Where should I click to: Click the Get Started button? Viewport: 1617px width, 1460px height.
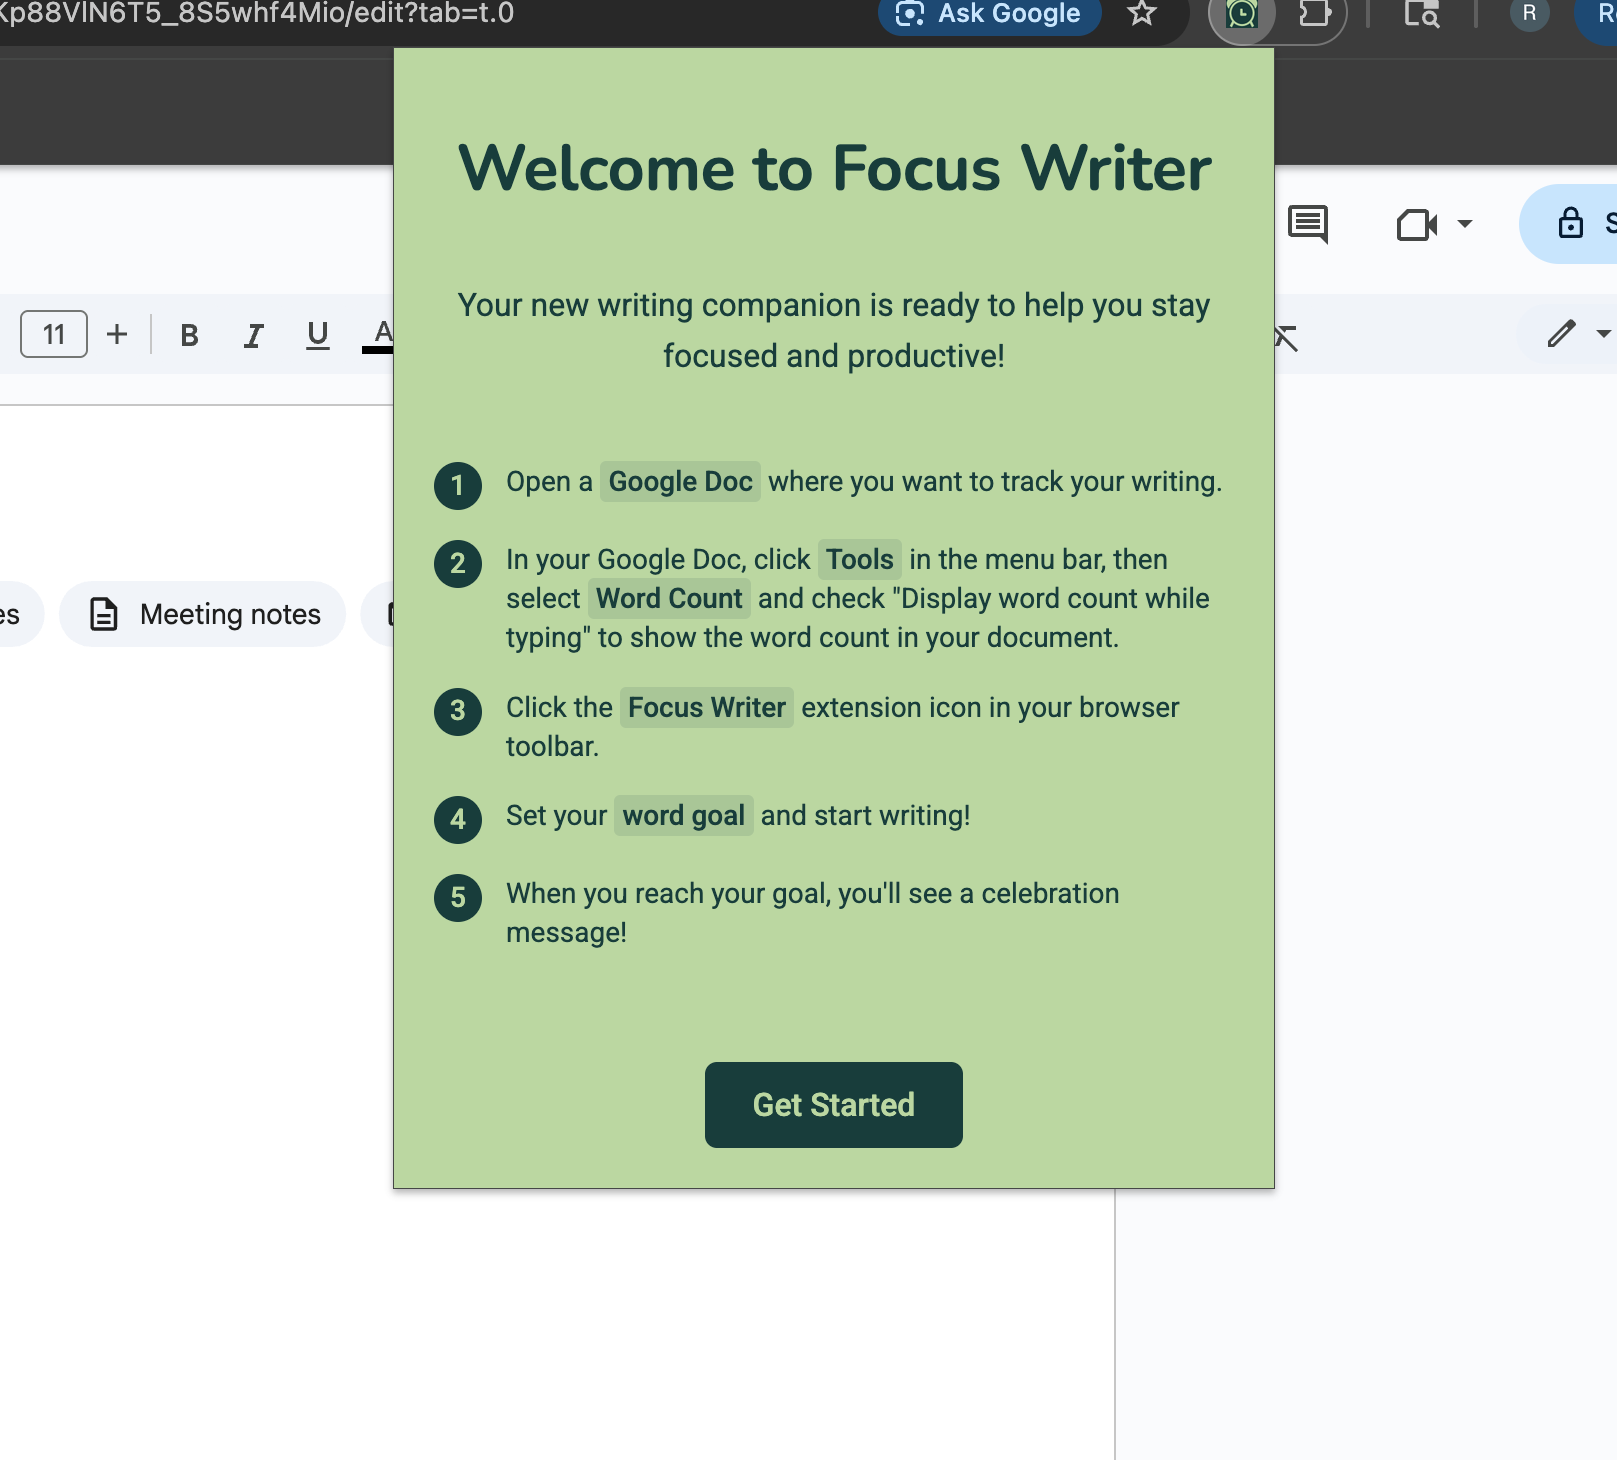833,1104
